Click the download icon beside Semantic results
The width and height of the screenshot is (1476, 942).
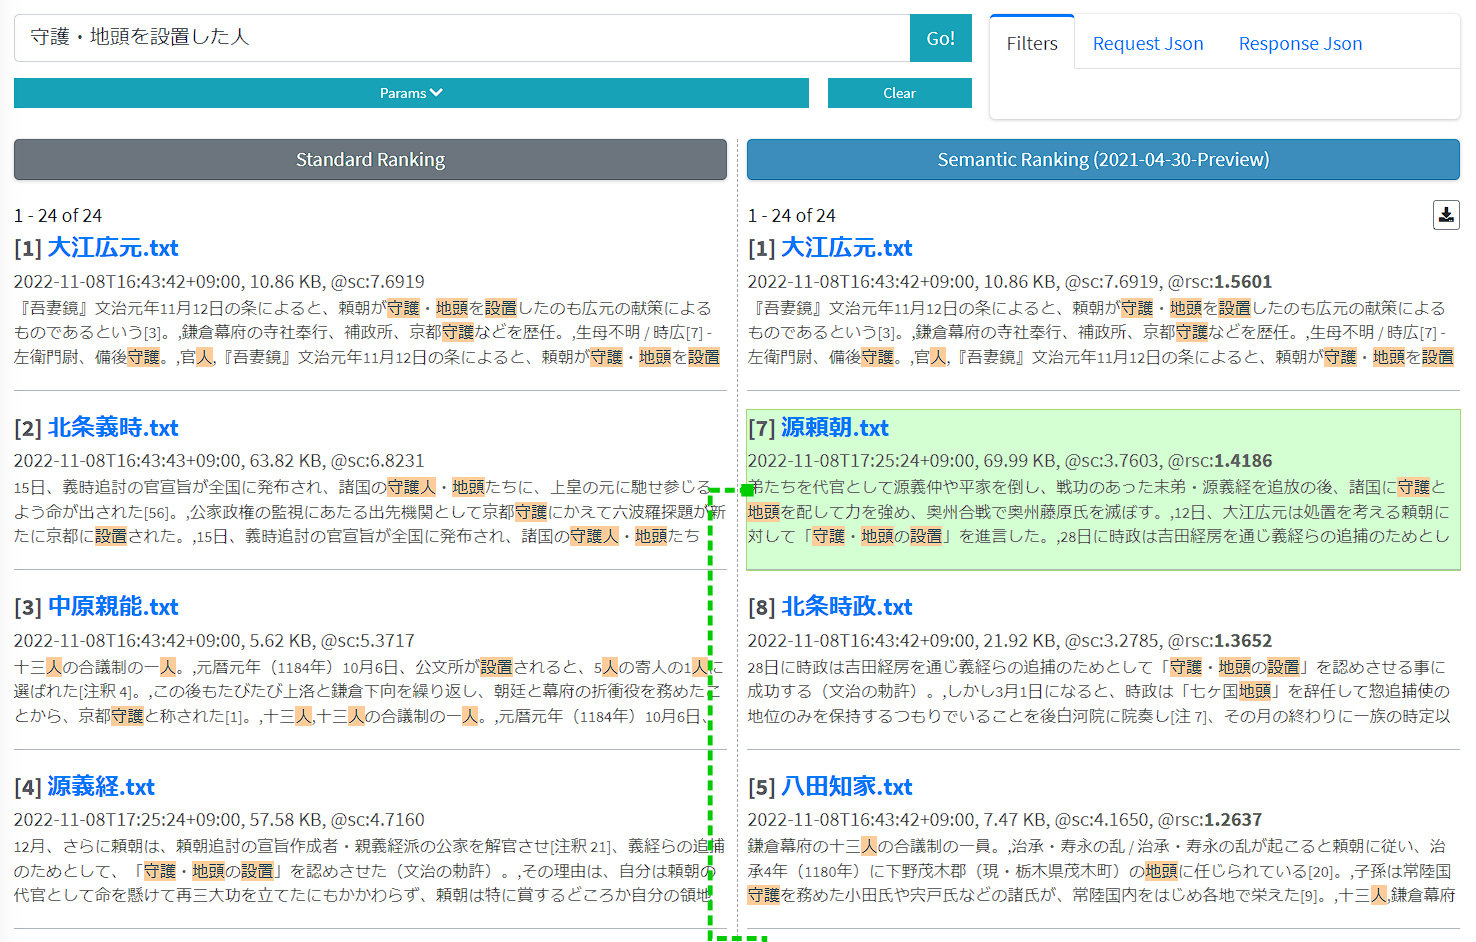click(x=1446, y=215)
